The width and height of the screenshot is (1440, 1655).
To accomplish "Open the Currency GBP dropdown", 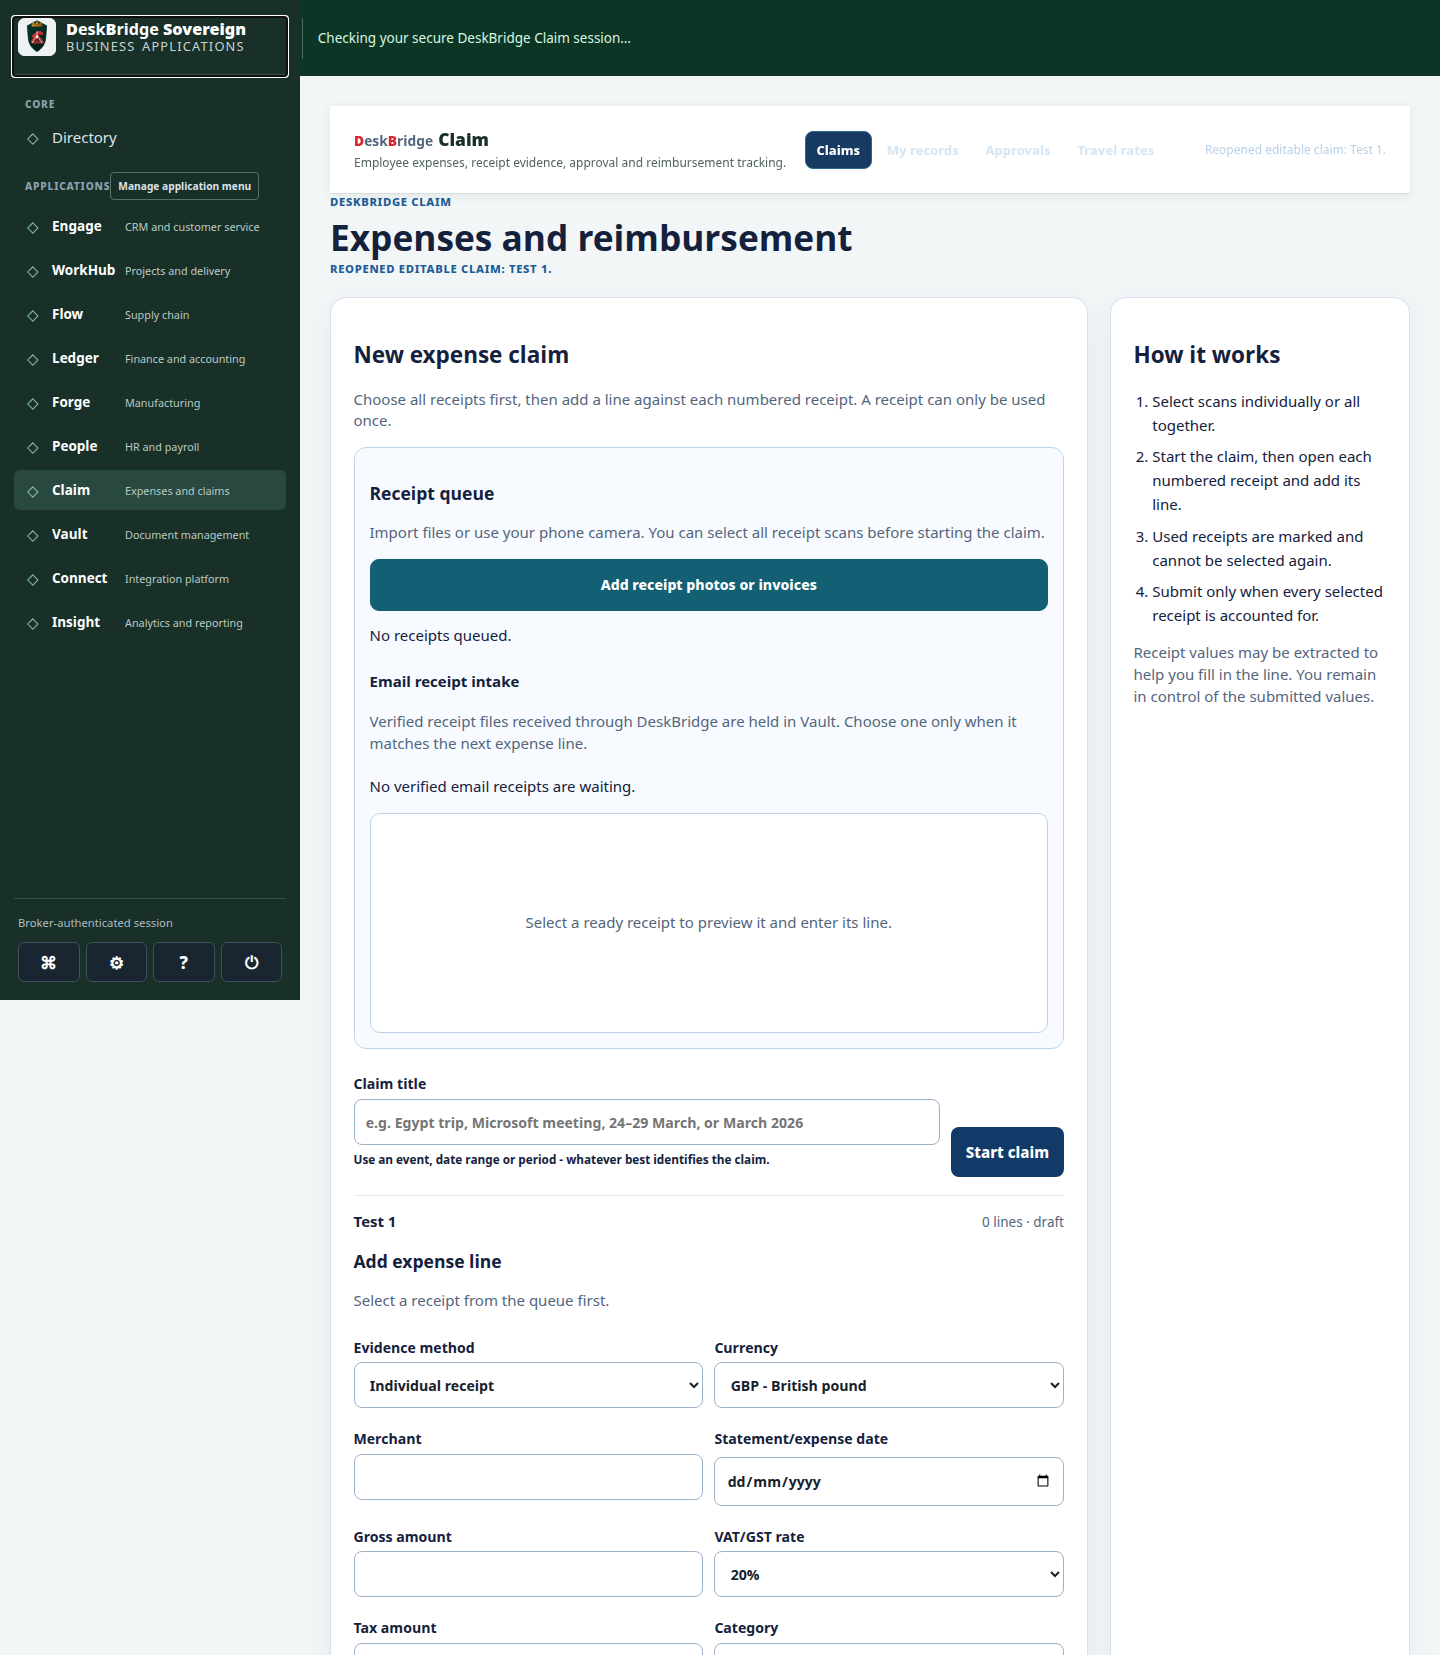I will click(x=888, y=1385).
